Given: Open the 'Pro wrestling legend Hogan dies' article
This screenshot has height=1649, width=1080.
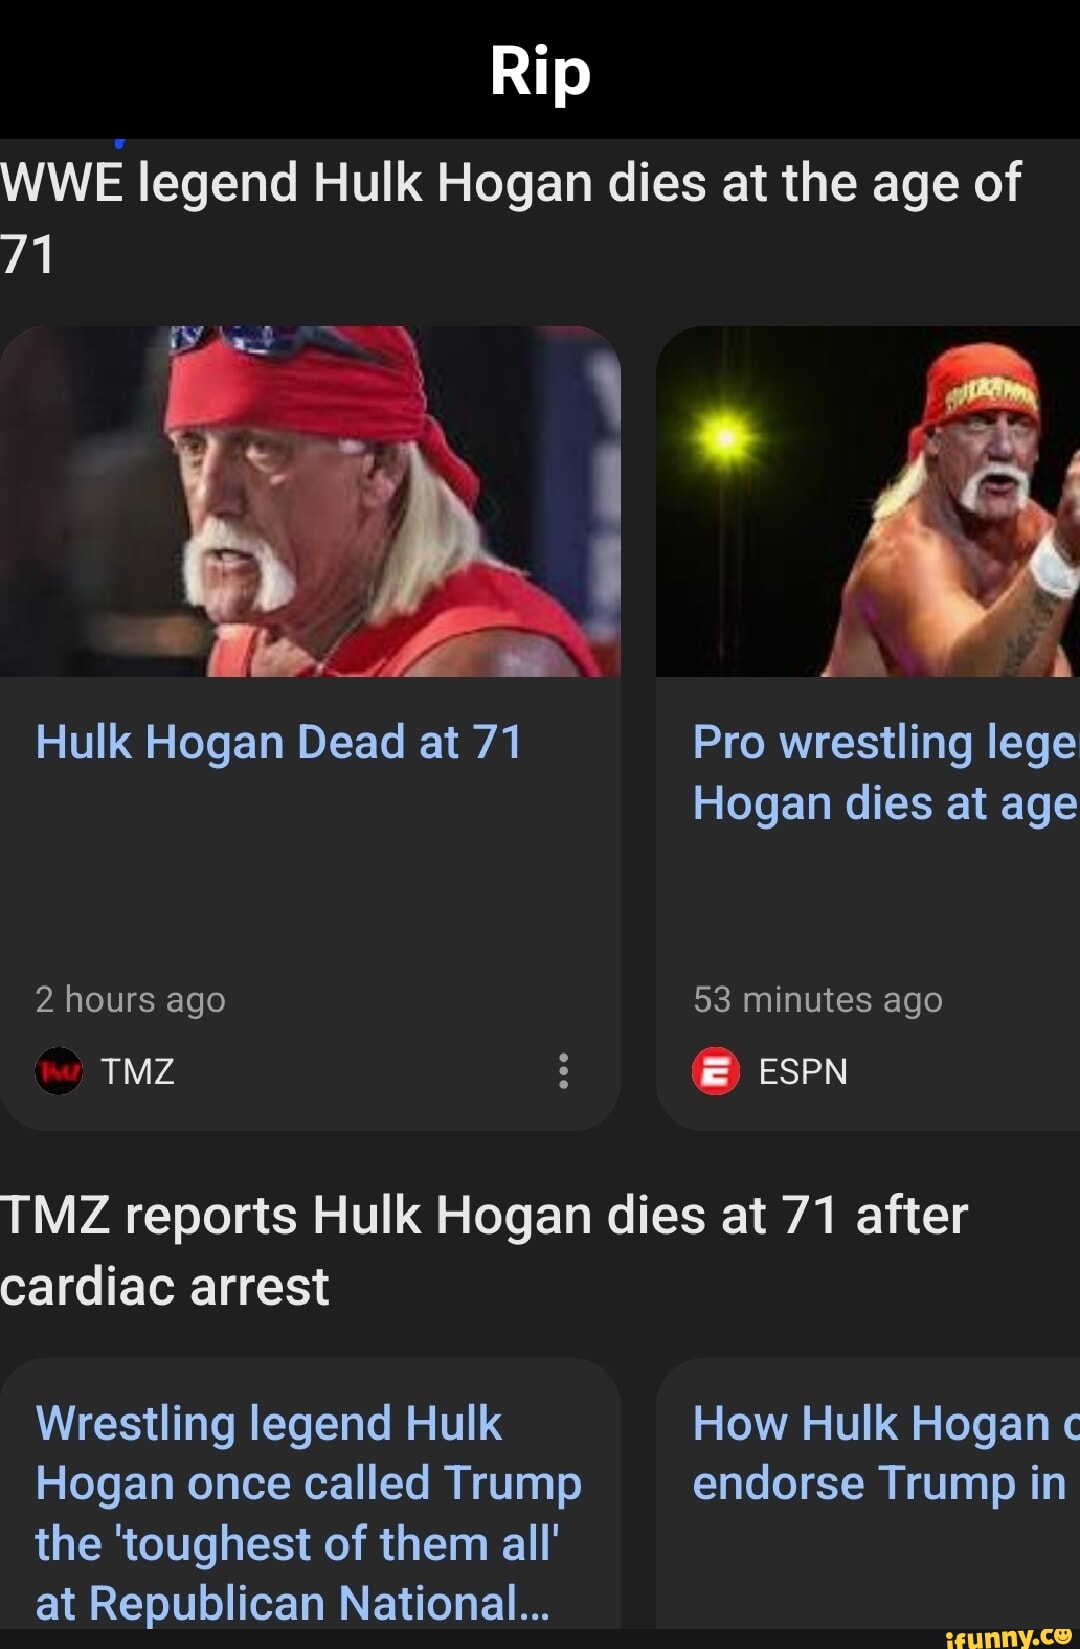Looking at the screenshot, I should (880, 772).
